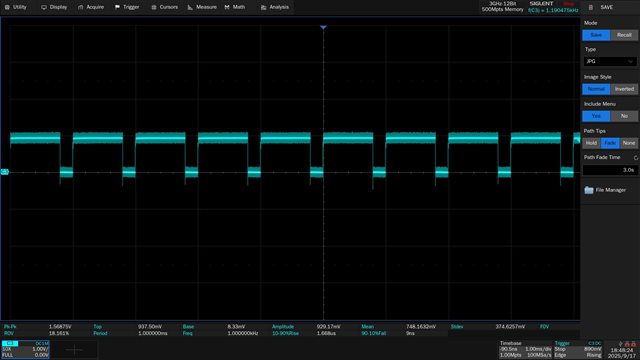Select the C3 ground level marker
Image resolution: width=640 pixels, height=360 pixels.
pyautogui.click(x=4, y=172)
